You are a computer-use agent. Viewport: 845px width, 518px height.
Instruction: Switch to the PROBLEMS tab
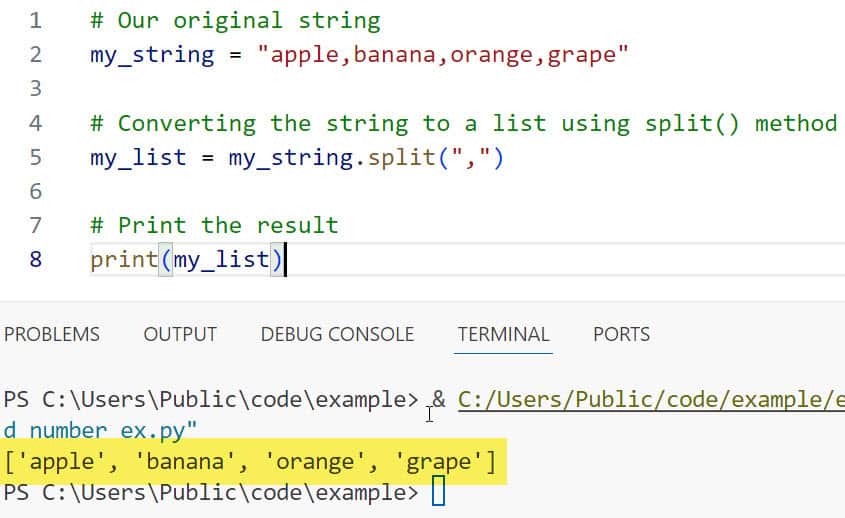(52, 334)
